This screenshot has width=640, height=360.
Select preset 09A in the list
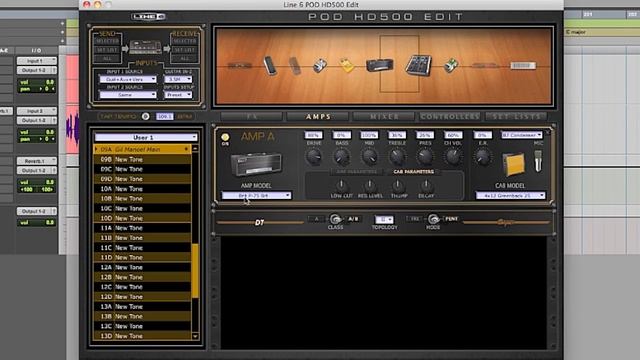(142, 149)
